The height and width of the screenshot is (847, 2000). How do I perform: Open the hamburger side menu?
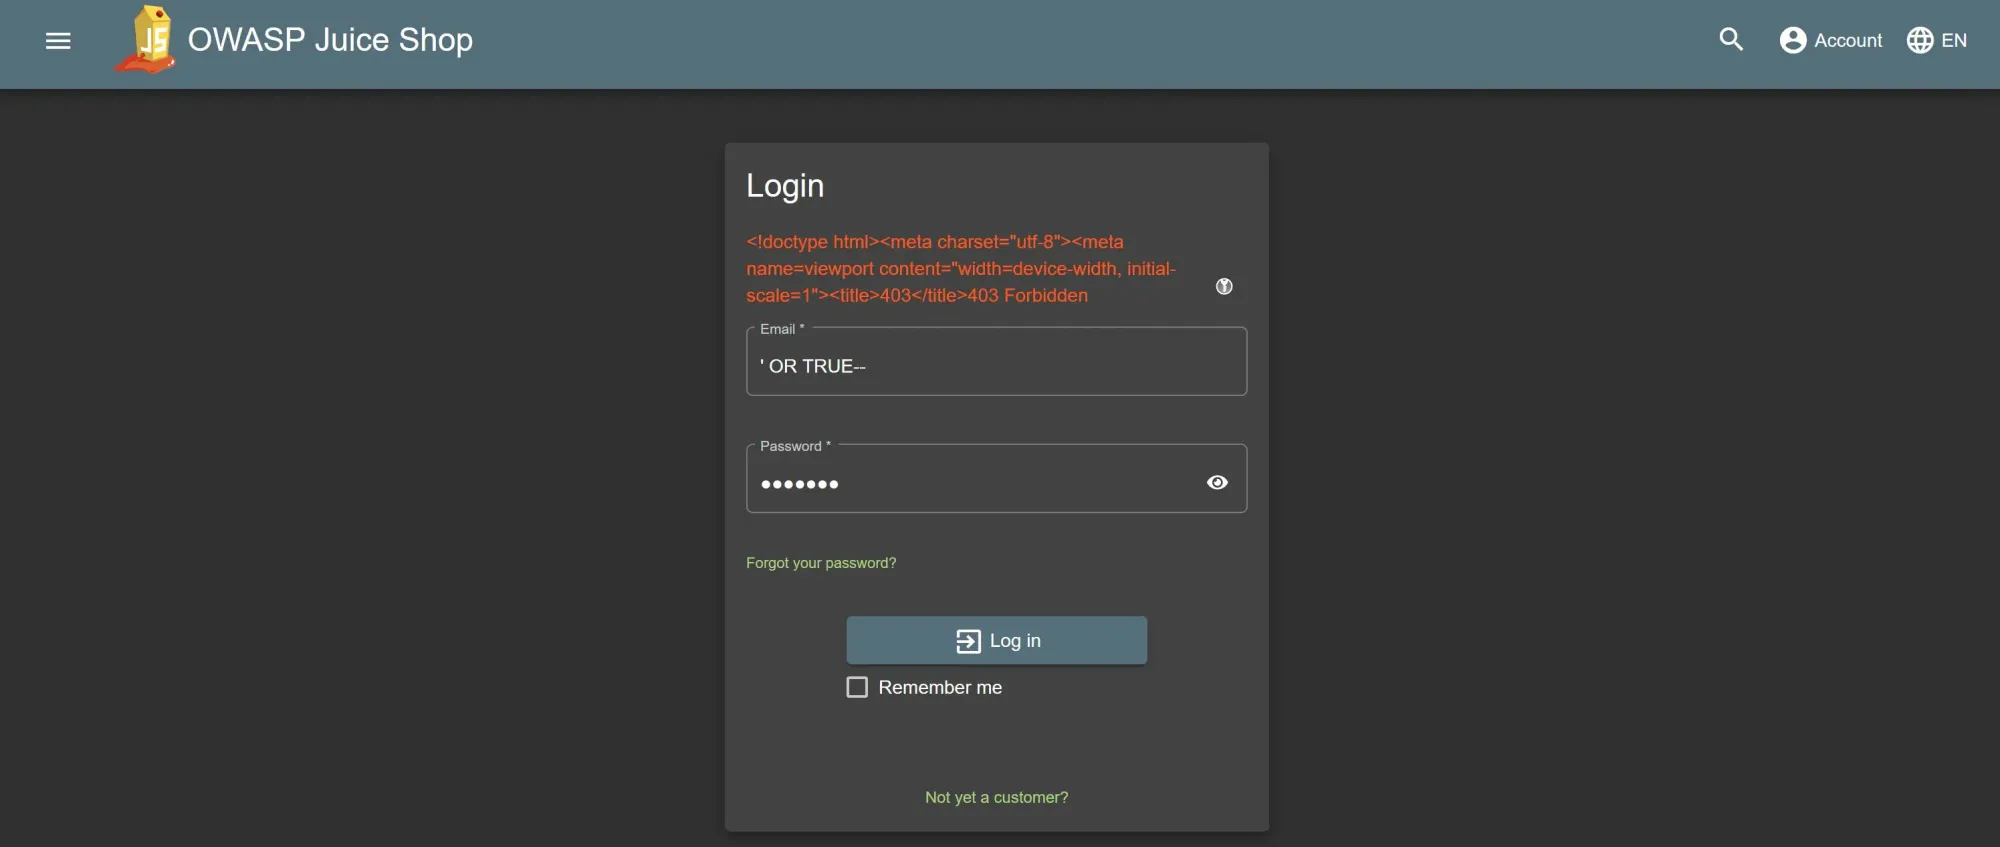pyautogui.click(x=58, y=41)
